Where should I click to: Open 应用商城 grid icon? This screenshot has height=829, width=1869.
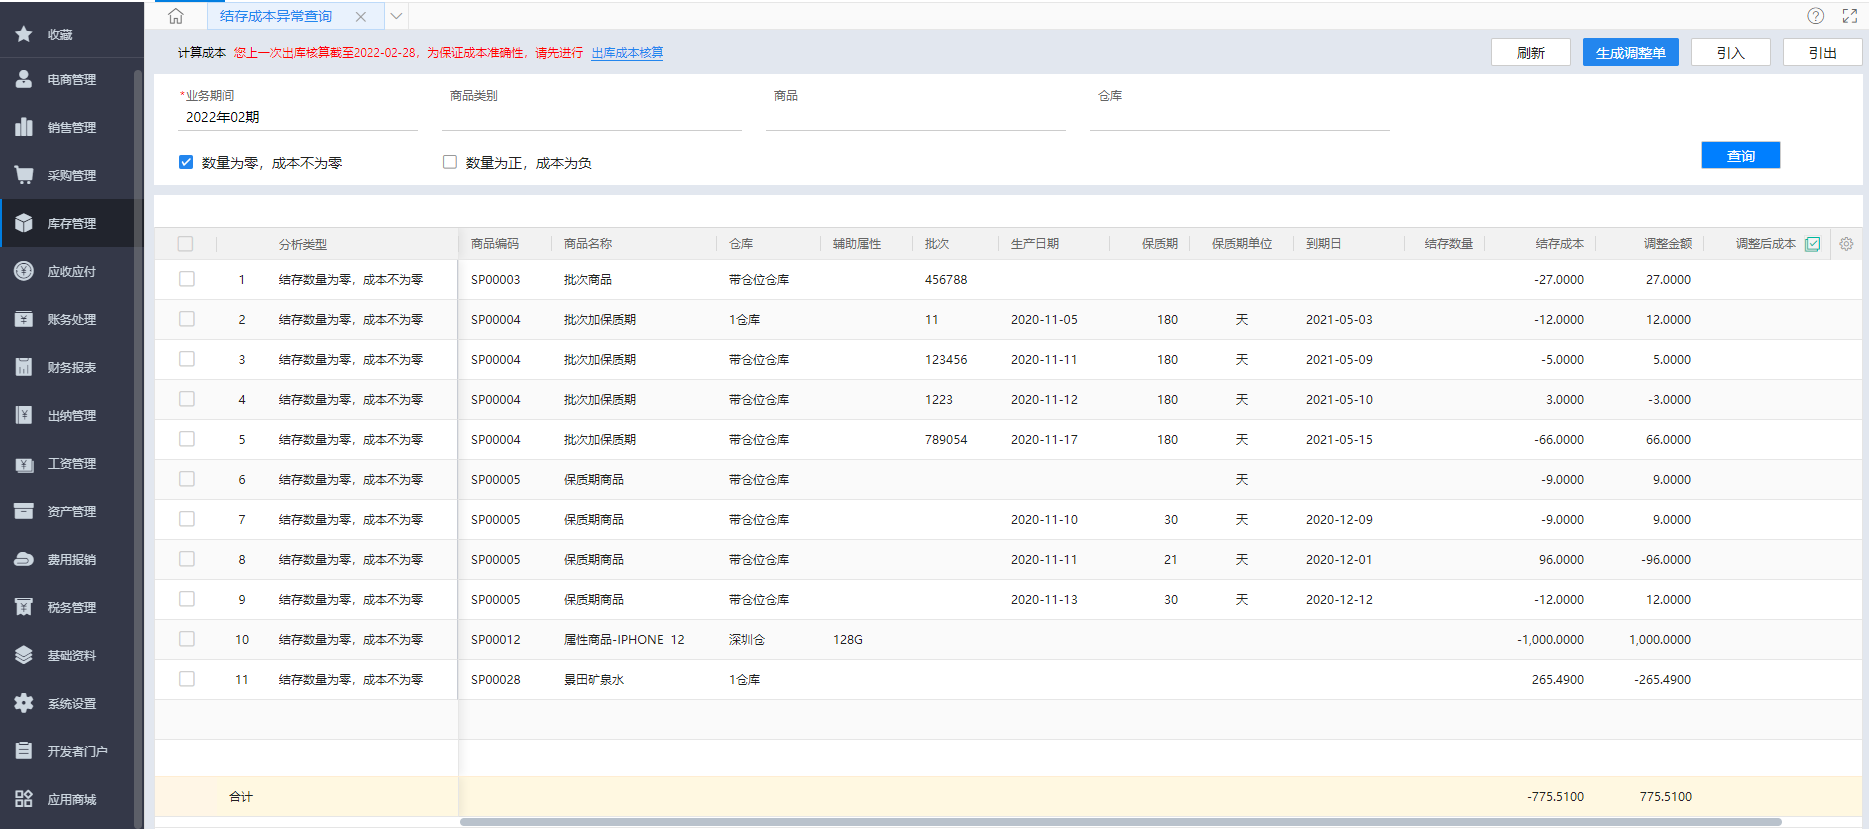(x=24, y=799)
